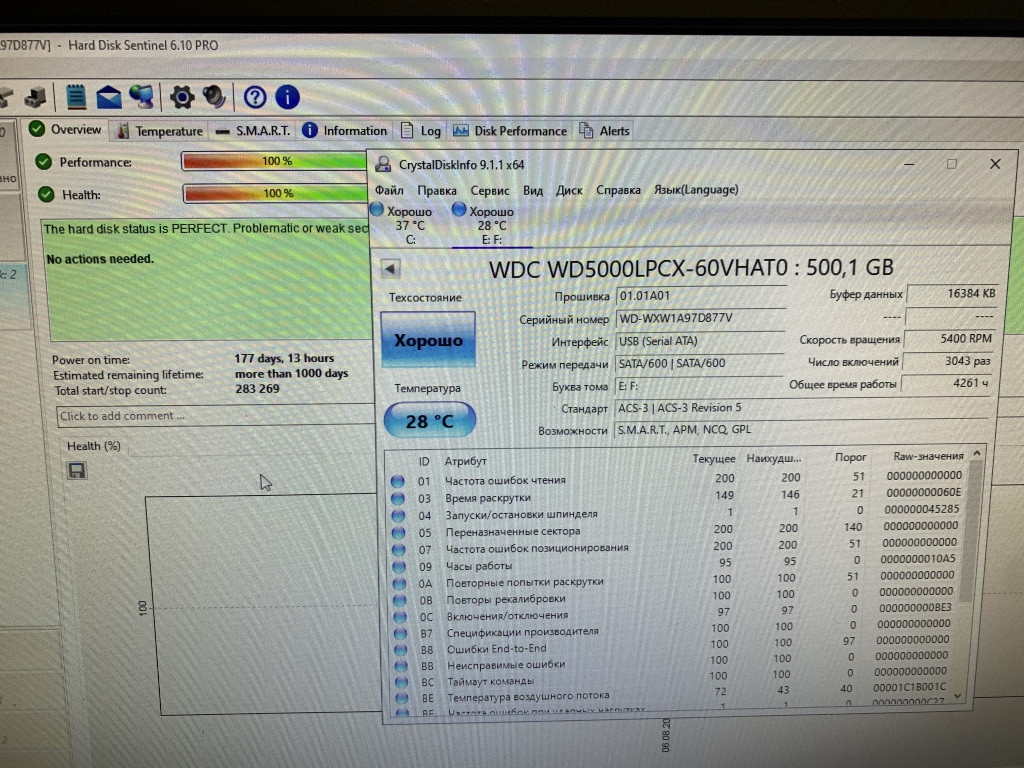Click the serial number field WD-WXW1A97D877V
This screenshot has height=768, width=1024.
pyautogui.click(x=701, y=318)
